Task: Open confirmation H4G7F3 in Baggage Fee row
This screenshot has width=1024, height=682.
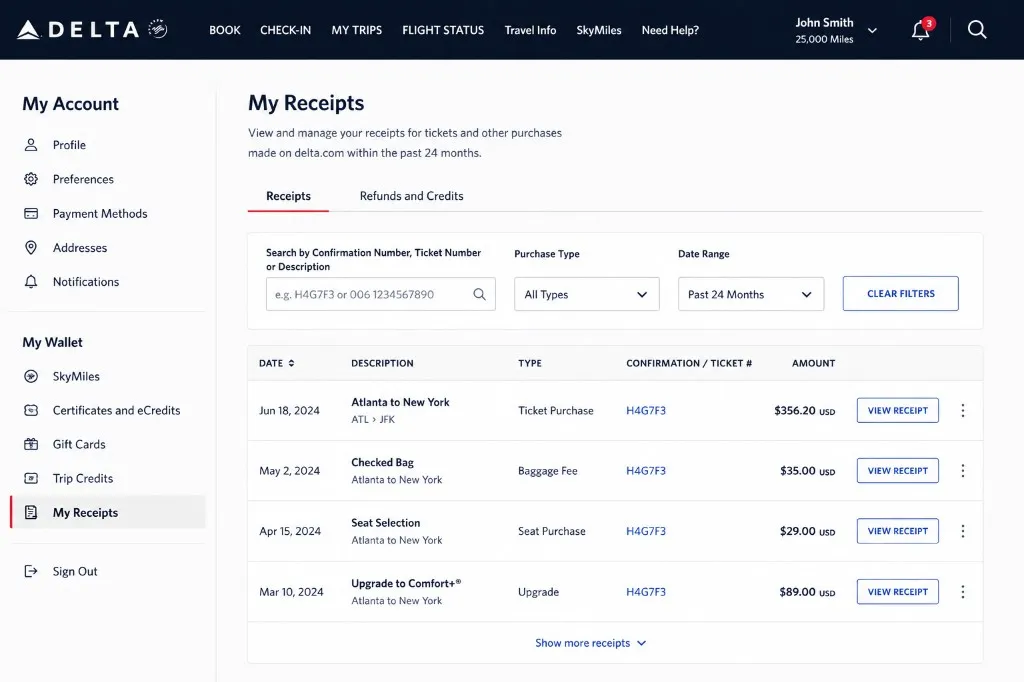Action: click(646, 470)
